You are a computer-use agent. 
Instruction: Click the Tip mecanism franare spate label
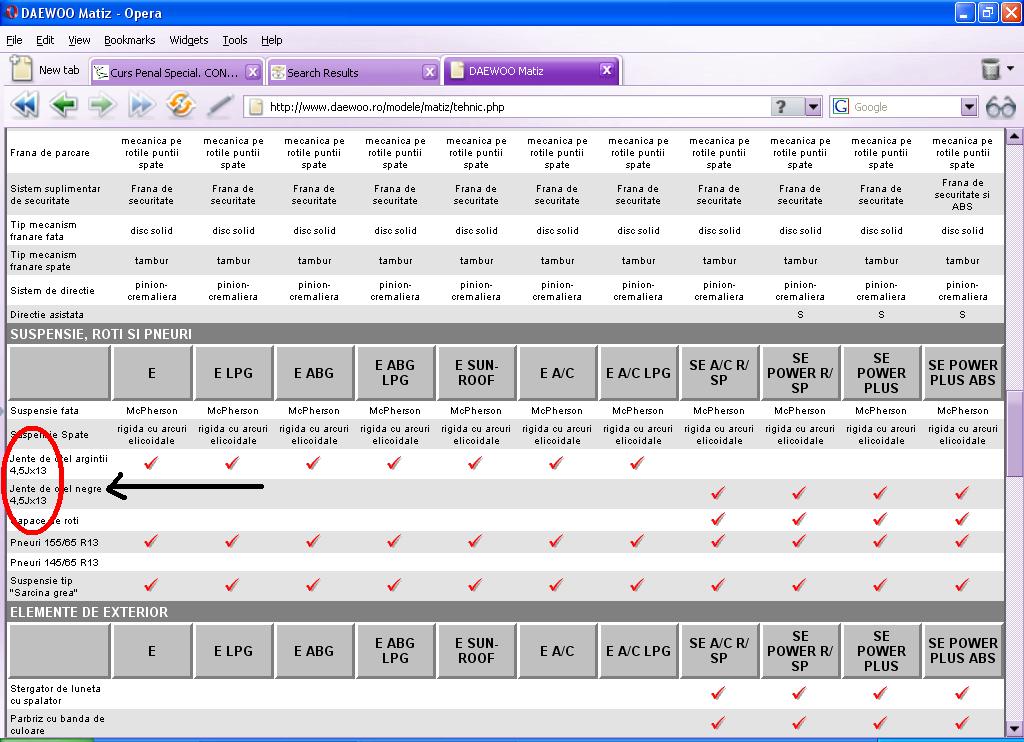43,261
